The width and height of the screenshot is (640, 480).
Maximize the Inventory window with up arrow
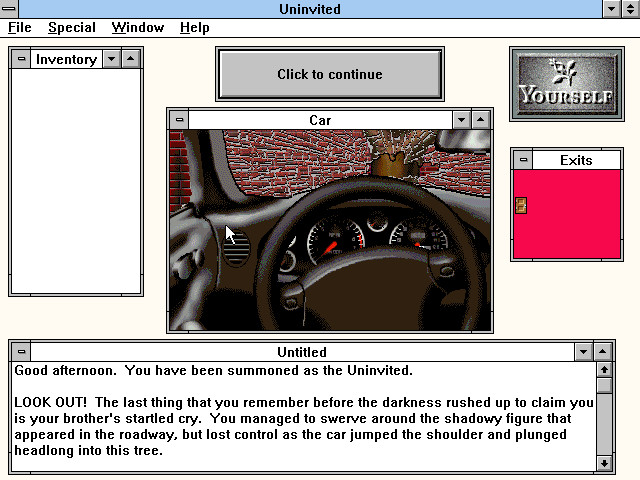point(131,59)
